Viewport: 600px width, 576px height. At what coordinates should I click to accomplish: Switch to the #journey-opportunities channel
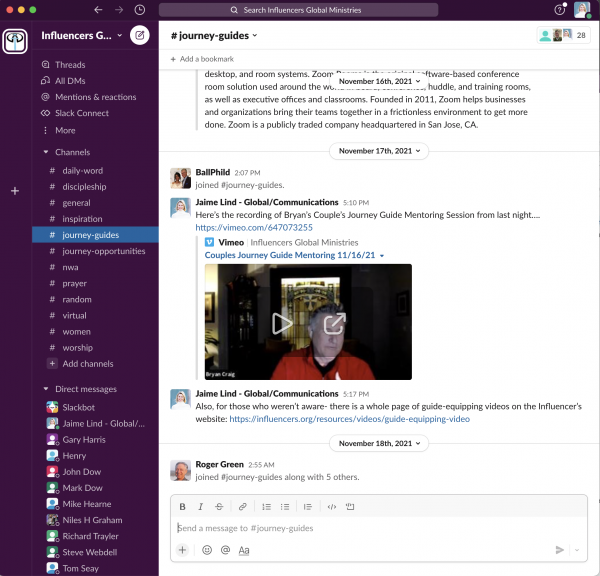(x=95, y=251)
